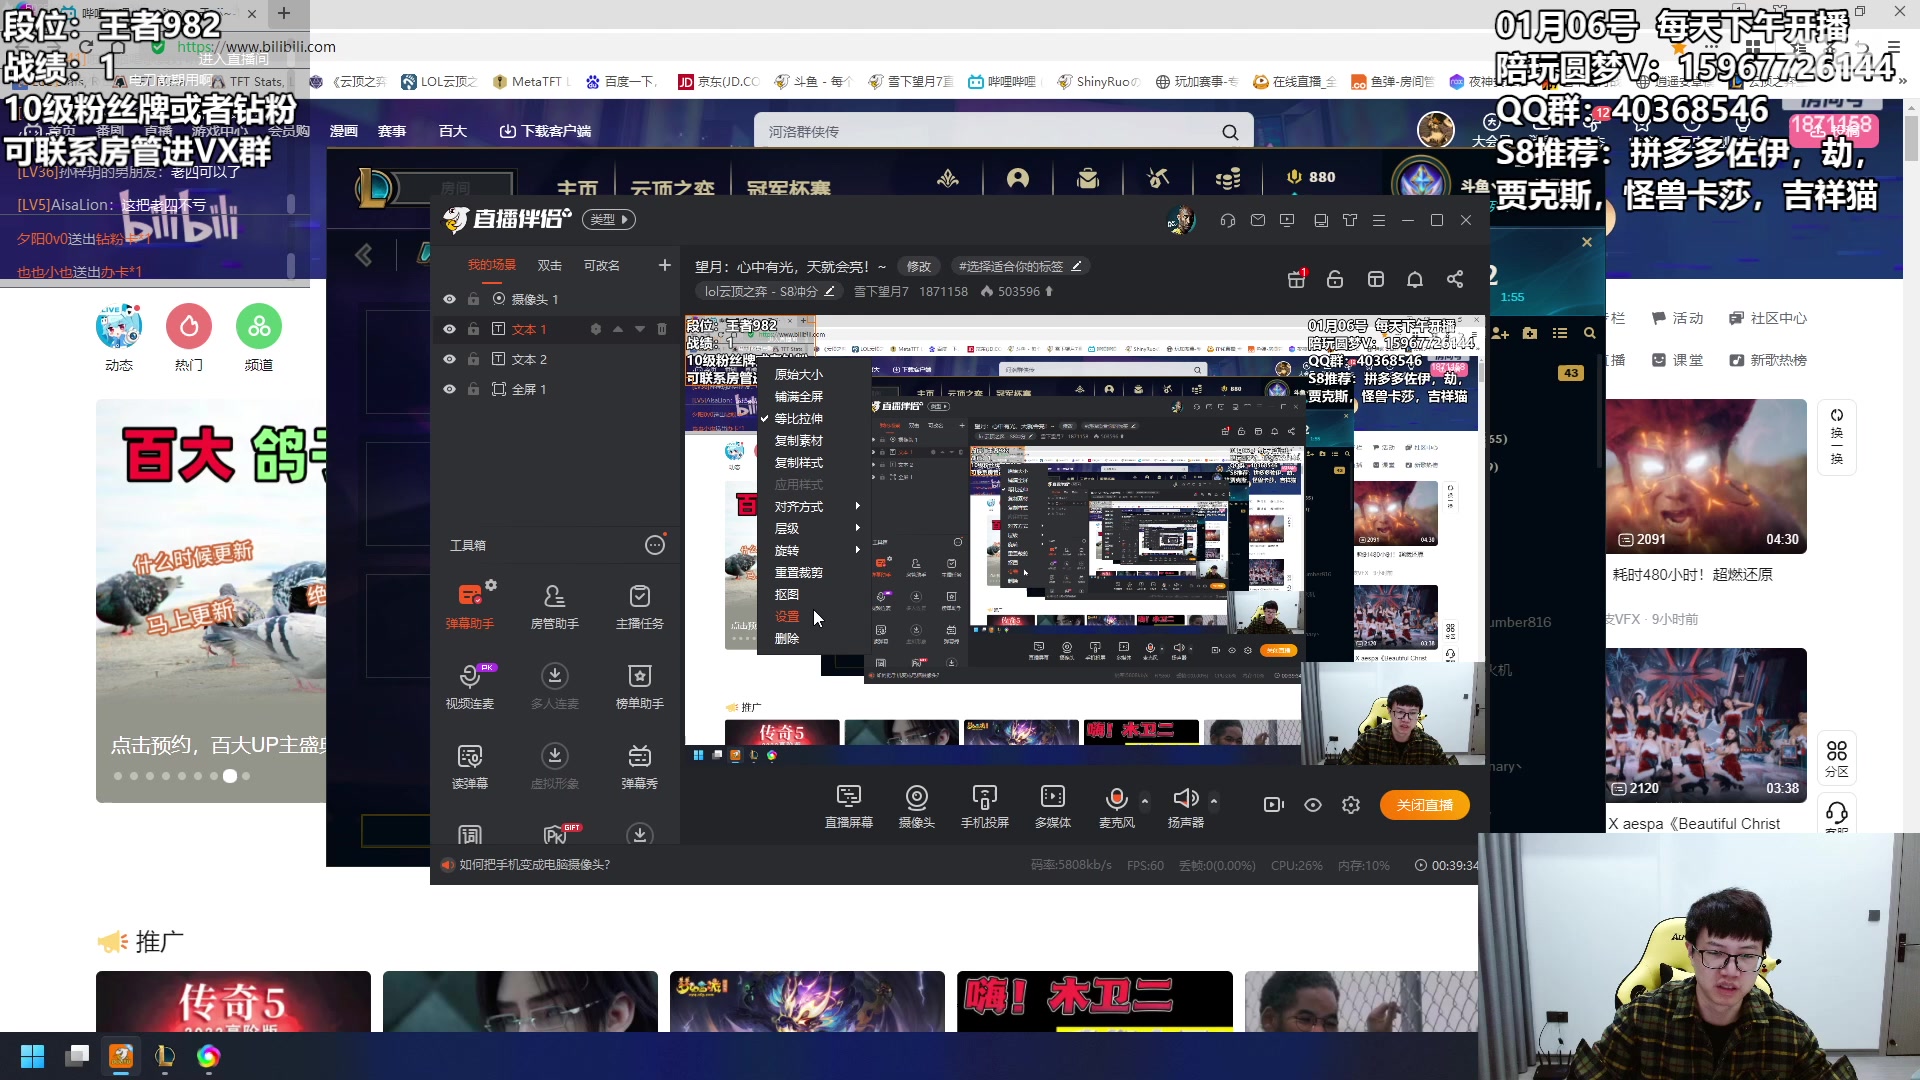Image resolution: width=1920 pixels, height=1080 pixels.
Task: Open the layout template icon
Action: click(1376, 279)
